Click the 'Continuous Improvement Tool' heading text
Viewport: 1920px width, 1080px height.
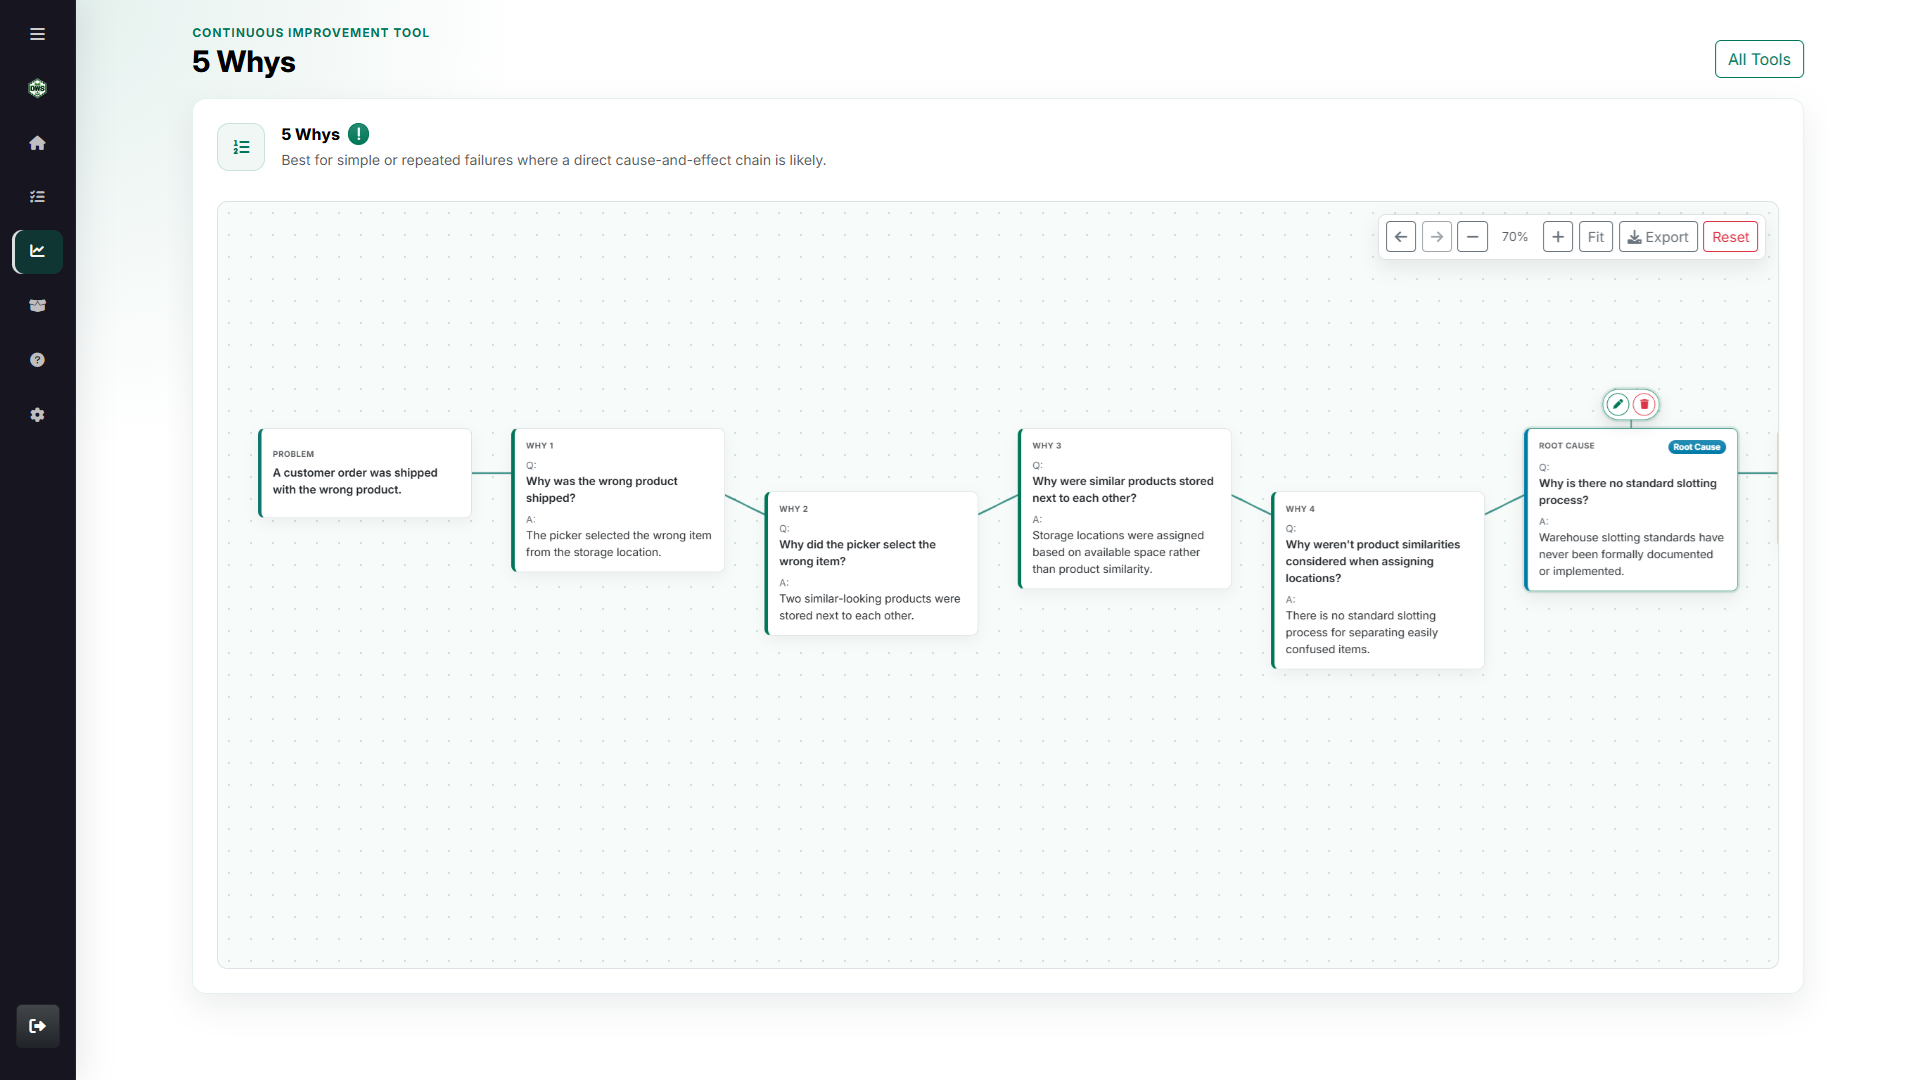pos(311,33)
